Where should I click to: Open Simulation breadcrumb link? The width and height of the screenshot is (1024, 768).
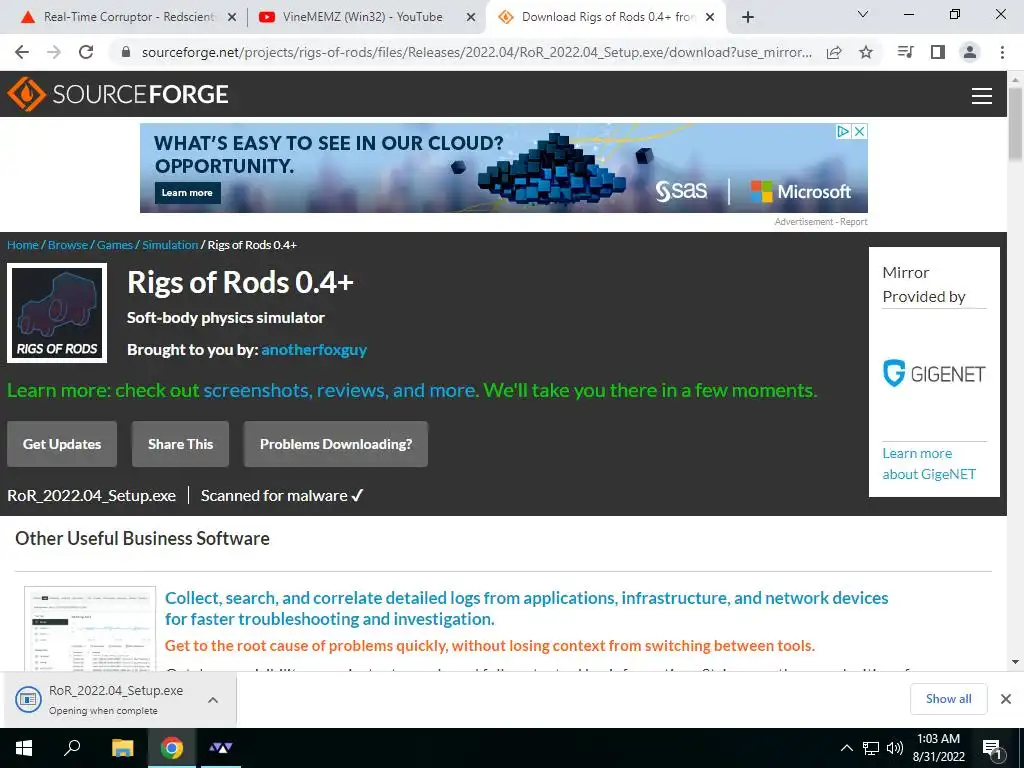[x=170, y=245]
